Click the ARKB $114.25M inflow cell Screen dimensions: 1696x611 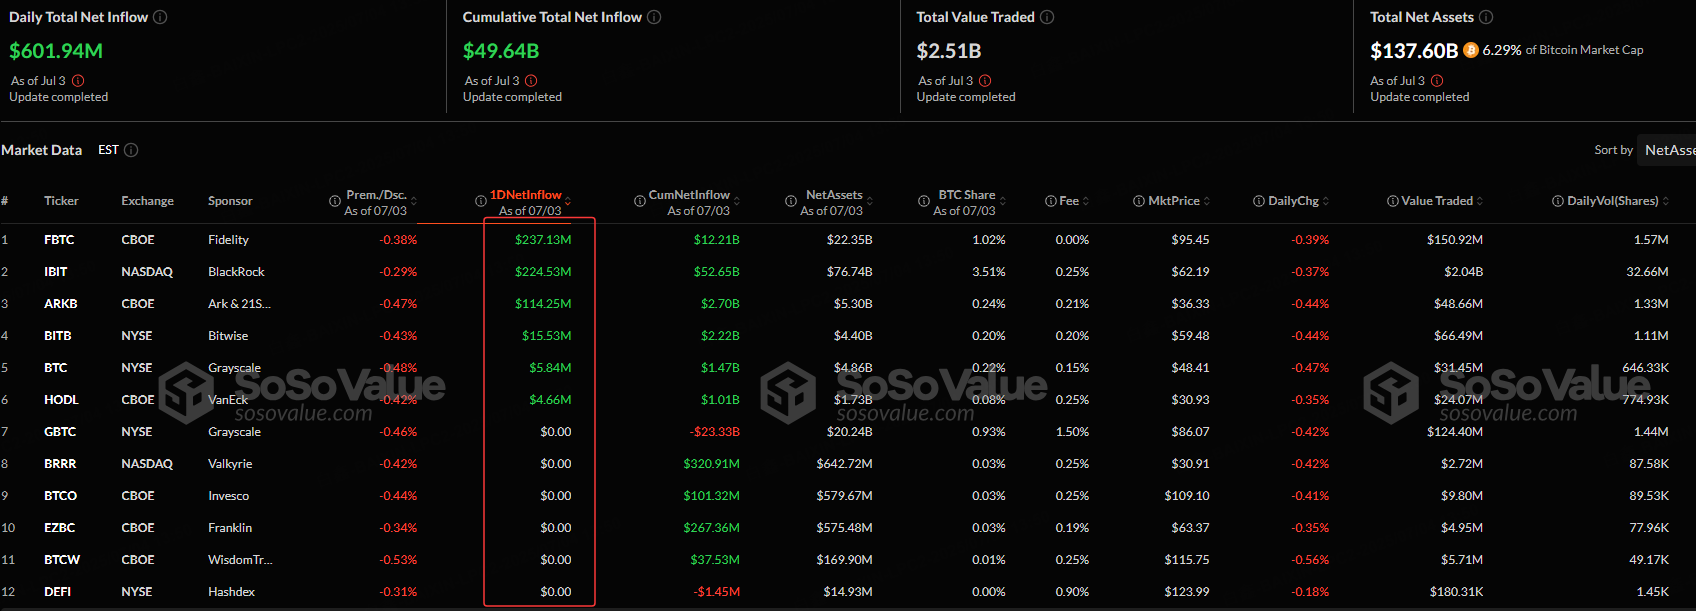click(542, 304)
